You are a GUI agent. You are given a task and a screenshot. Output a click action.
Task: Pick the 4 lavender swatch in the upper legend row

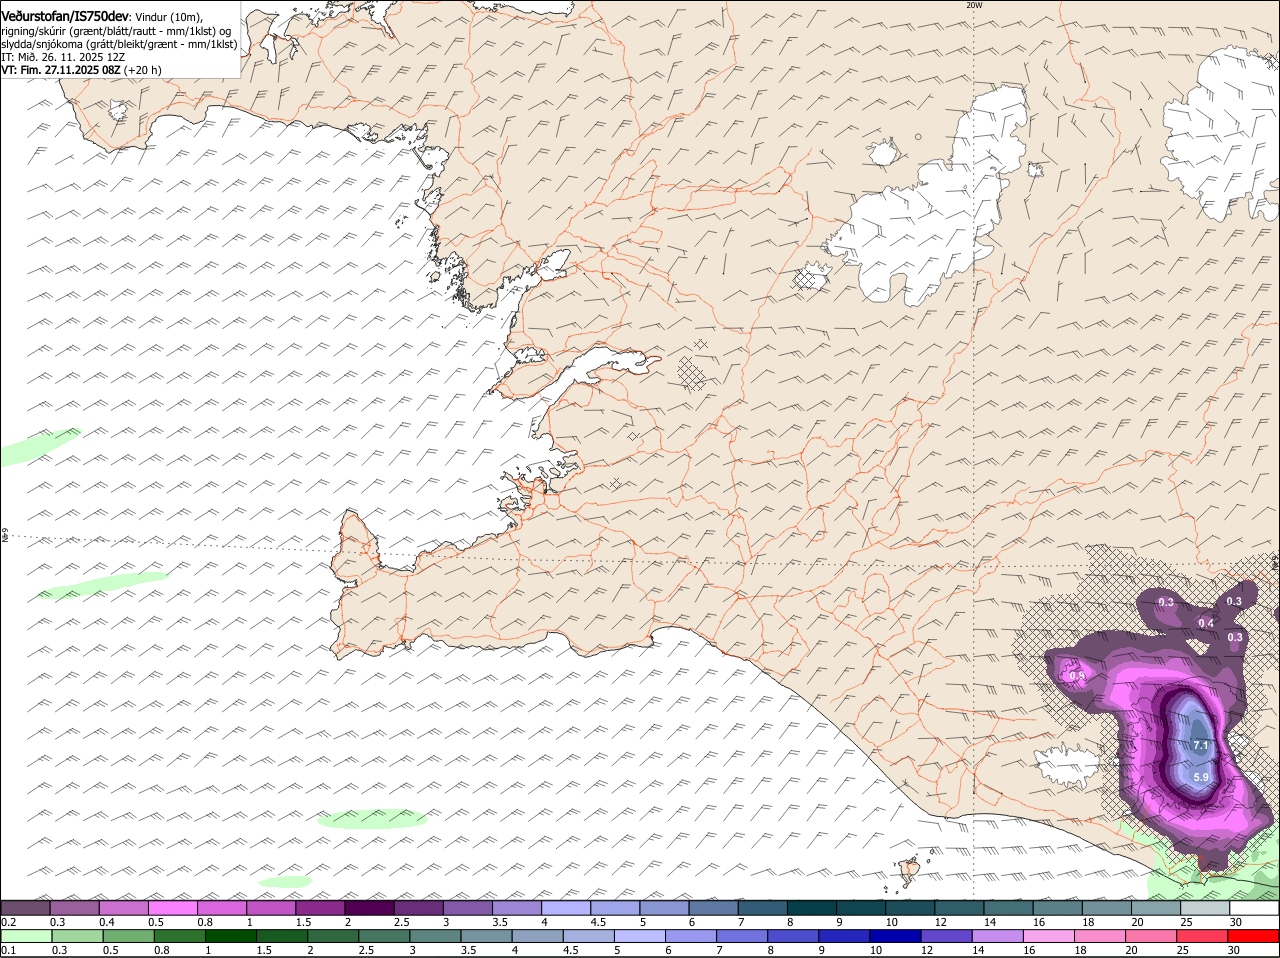(566, 907)
